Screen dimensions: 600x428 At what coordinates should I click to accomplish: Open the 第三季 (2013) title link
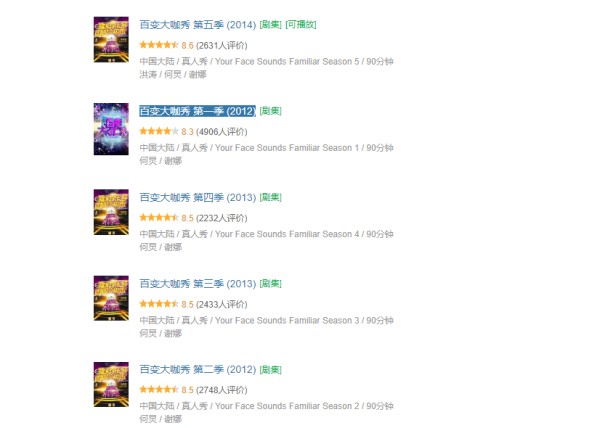point(197,284)
